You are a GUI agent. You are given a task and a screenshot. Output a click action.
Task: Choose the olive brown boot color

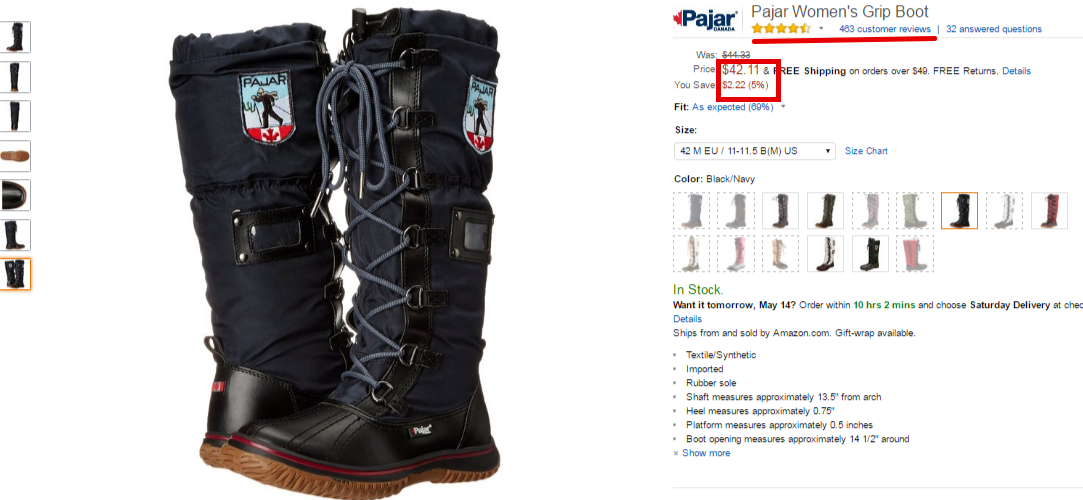tap(825, 211)
